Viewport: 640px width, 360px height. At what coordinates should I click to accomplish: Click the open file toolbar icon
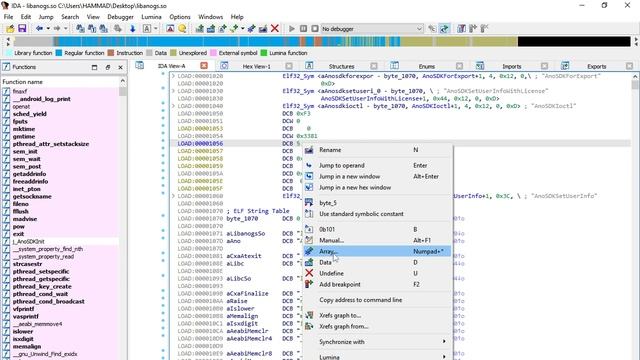point(10,29)
